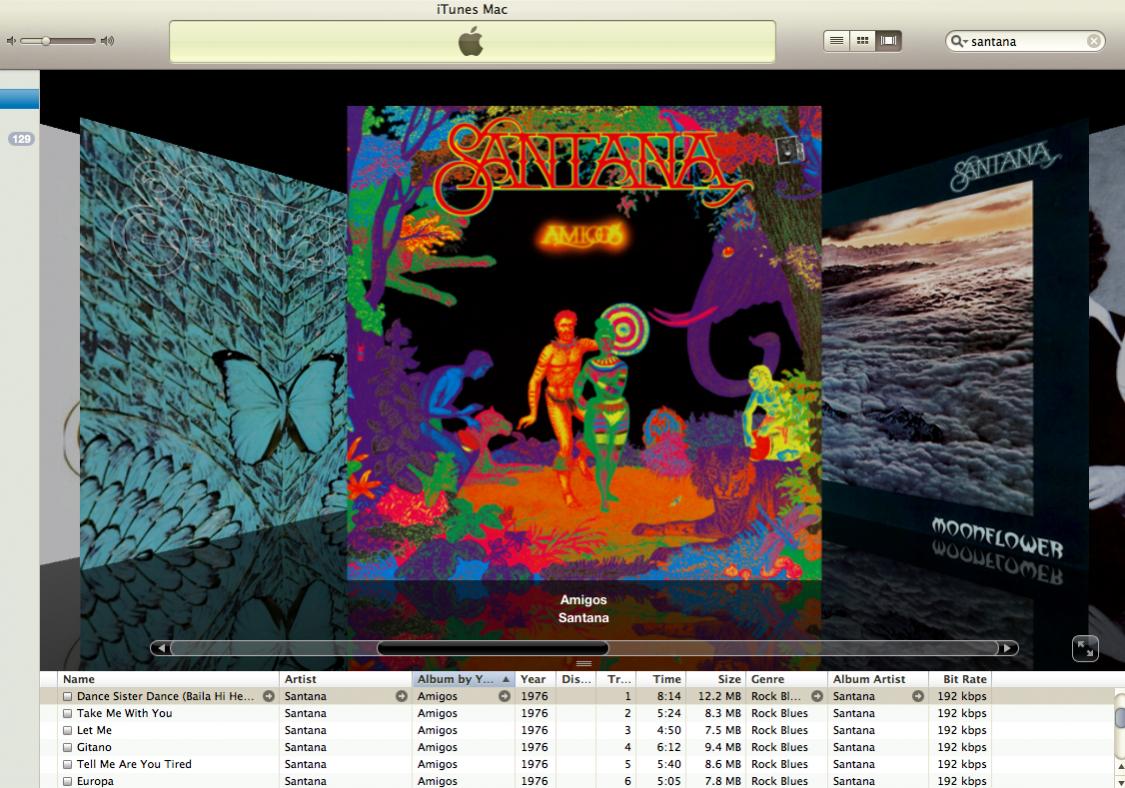Click the Apple logo status display

point(471,42)
